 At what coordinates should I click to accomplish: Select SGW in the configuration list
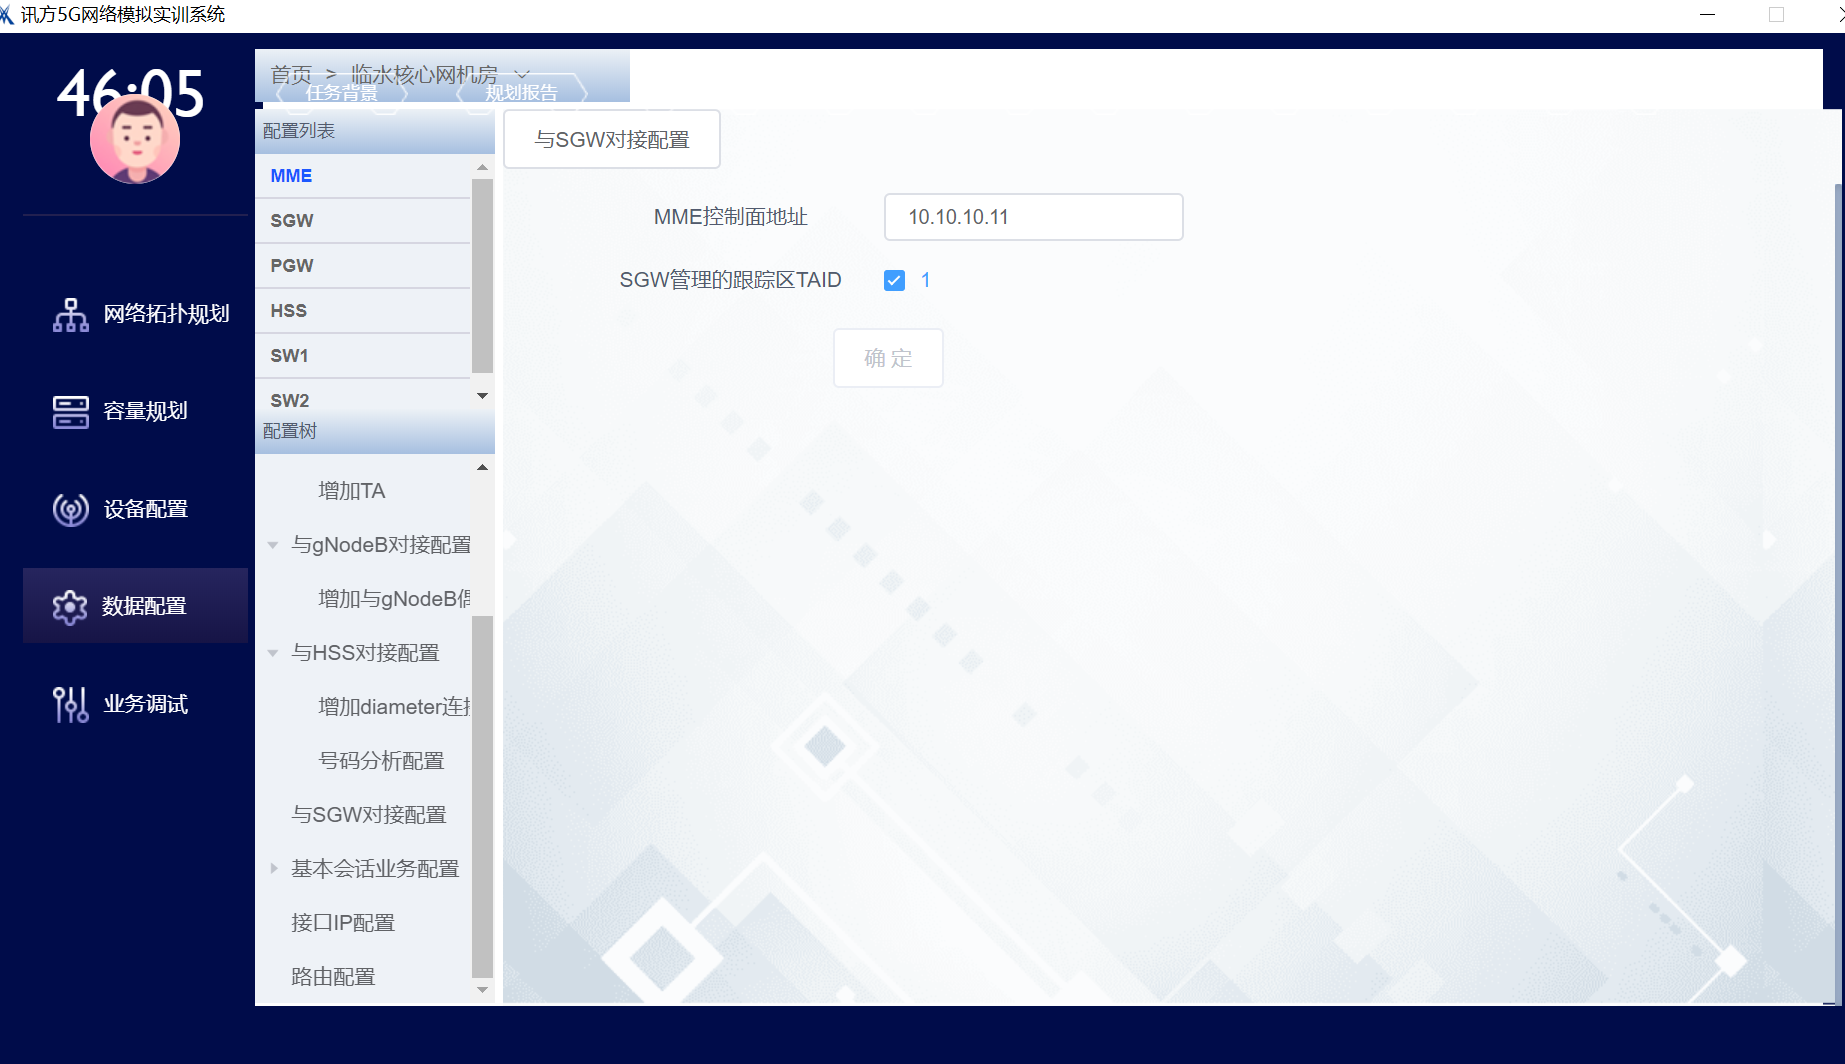(292, 221)
